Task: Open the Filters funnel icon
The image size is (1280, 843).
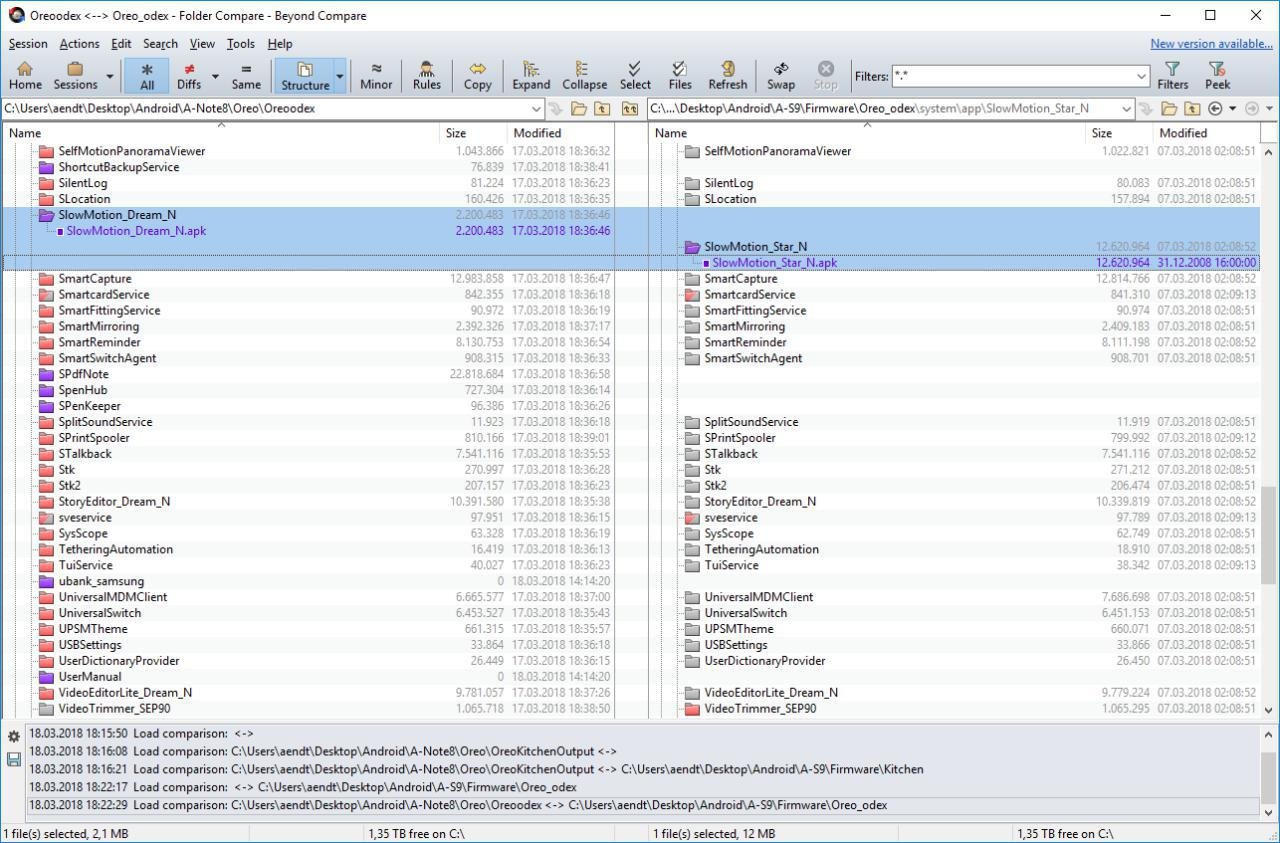Action: 1172,76
